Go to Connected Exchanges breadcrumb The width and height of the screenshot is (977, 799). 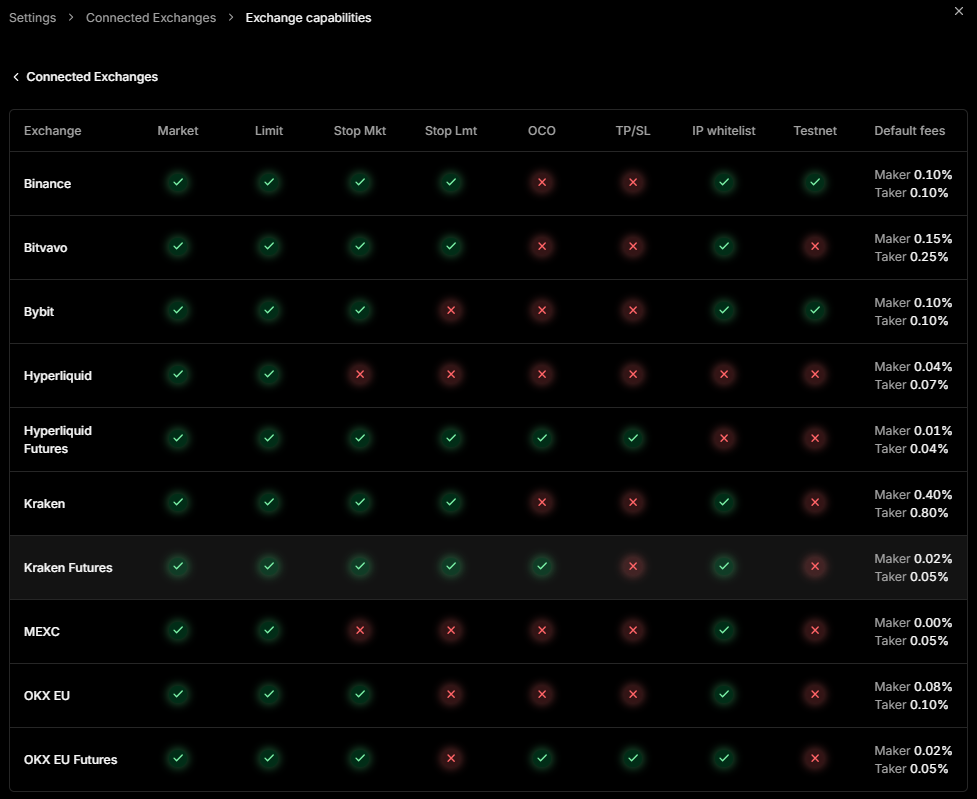click(151, 18)
